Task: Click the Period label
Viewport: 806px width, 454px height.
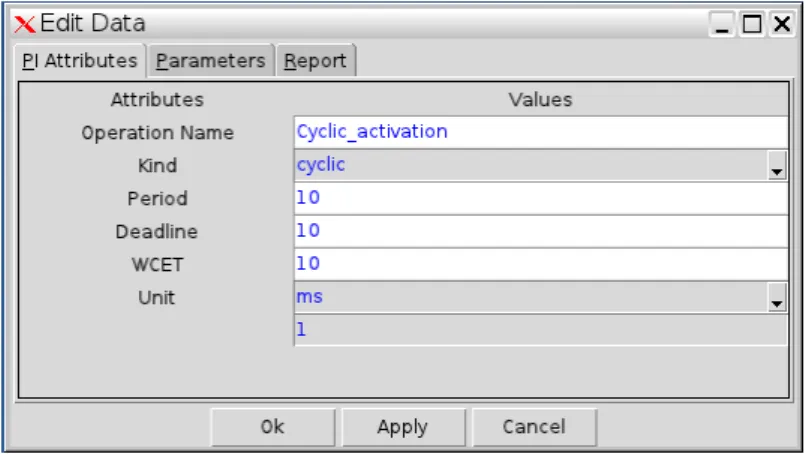Action: (x=157, y=198)
